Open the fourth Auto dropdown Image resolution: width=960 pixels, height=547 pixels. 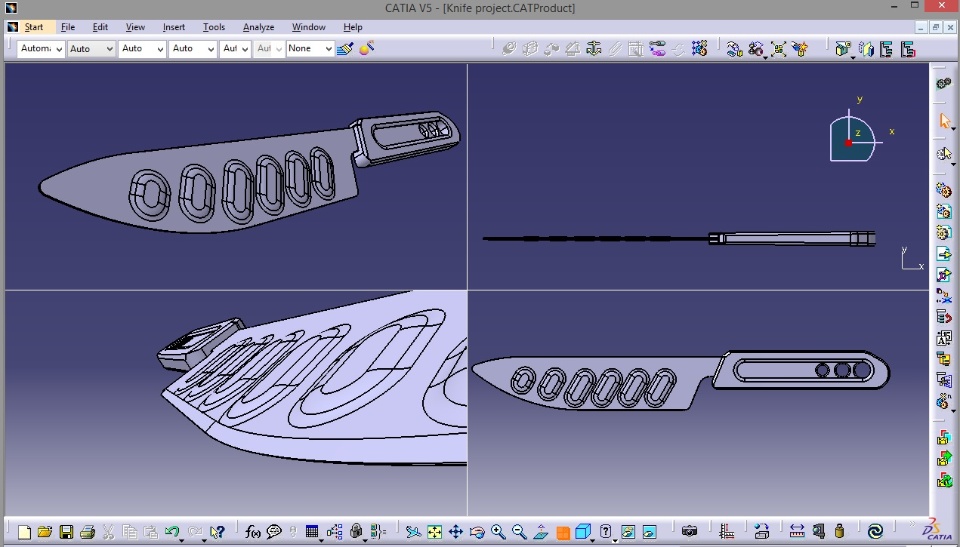pos(193,48)
